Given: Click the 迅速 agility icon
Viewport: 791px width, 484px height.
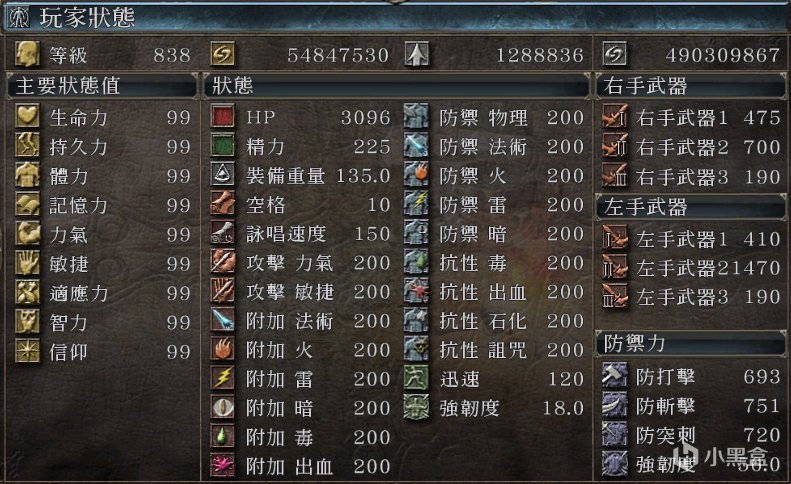Looking at the screenshot, I should click(417, 378).
